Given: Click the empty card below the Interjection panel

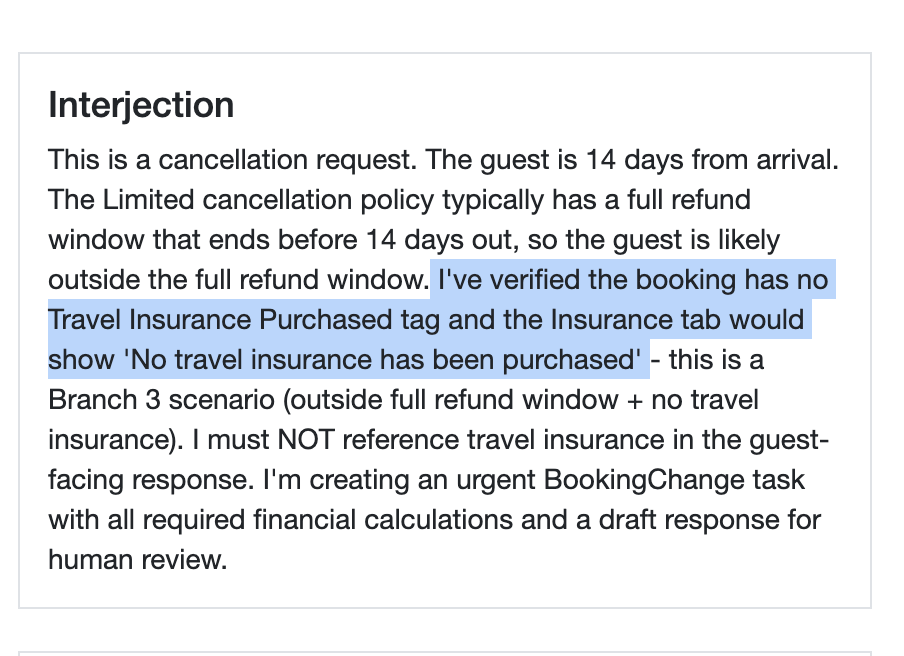Looking at the screenshot, I should click(445, 647).
